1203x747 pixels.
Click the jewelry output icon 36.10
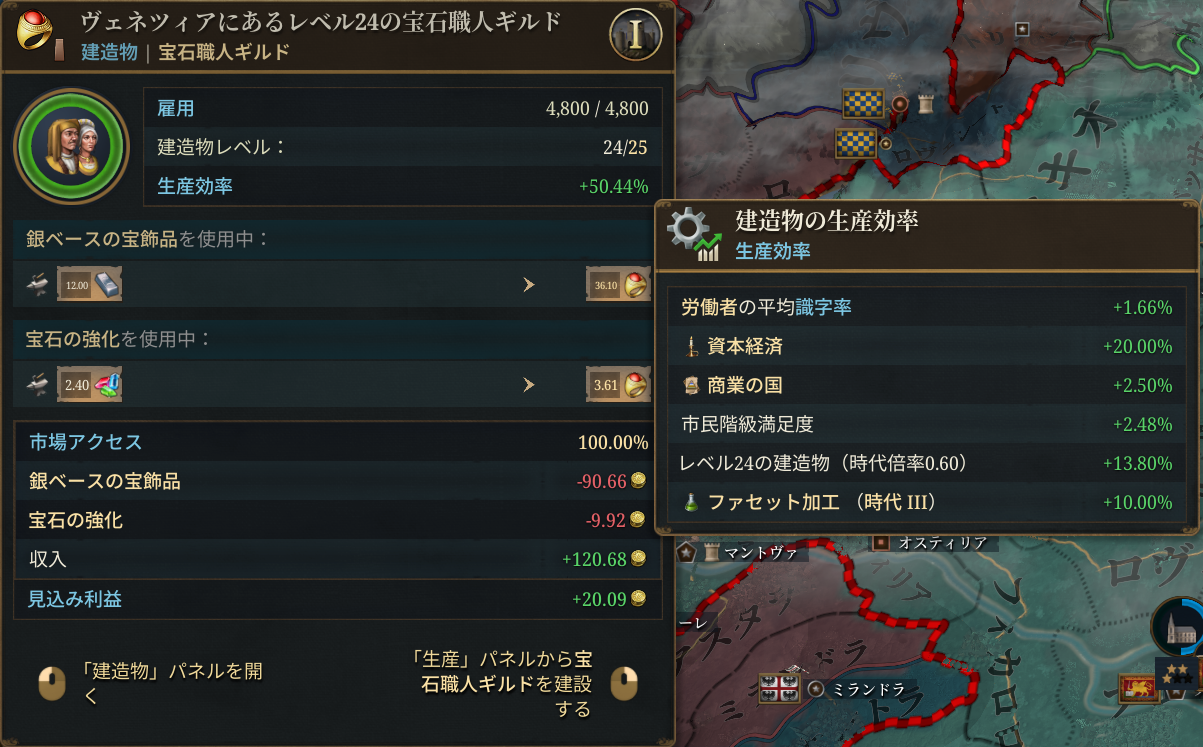click(619, 285)
